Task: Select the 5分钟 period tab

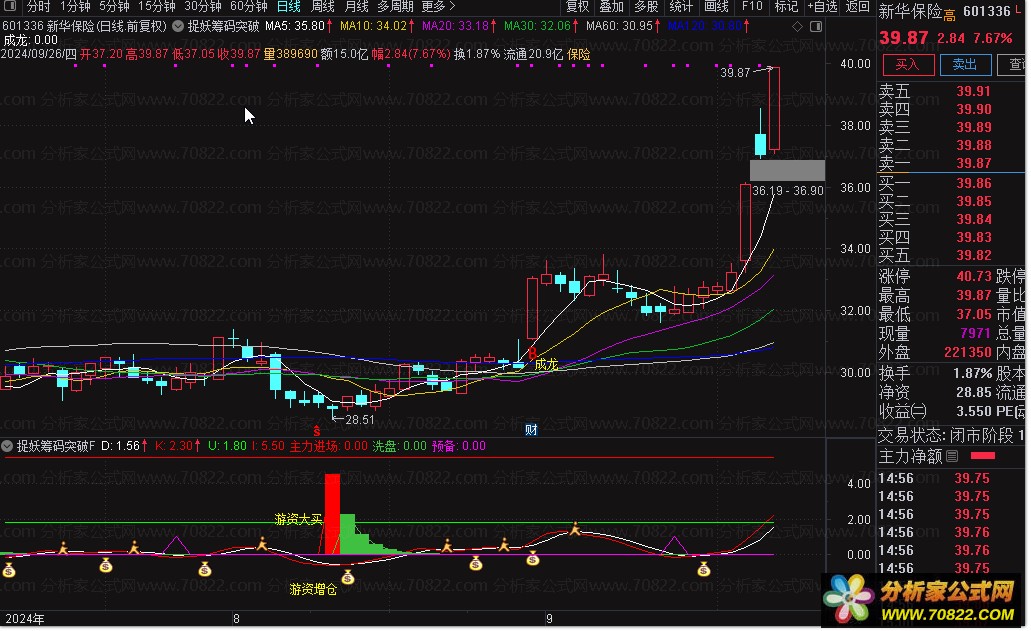Action: tap(114, 7)
